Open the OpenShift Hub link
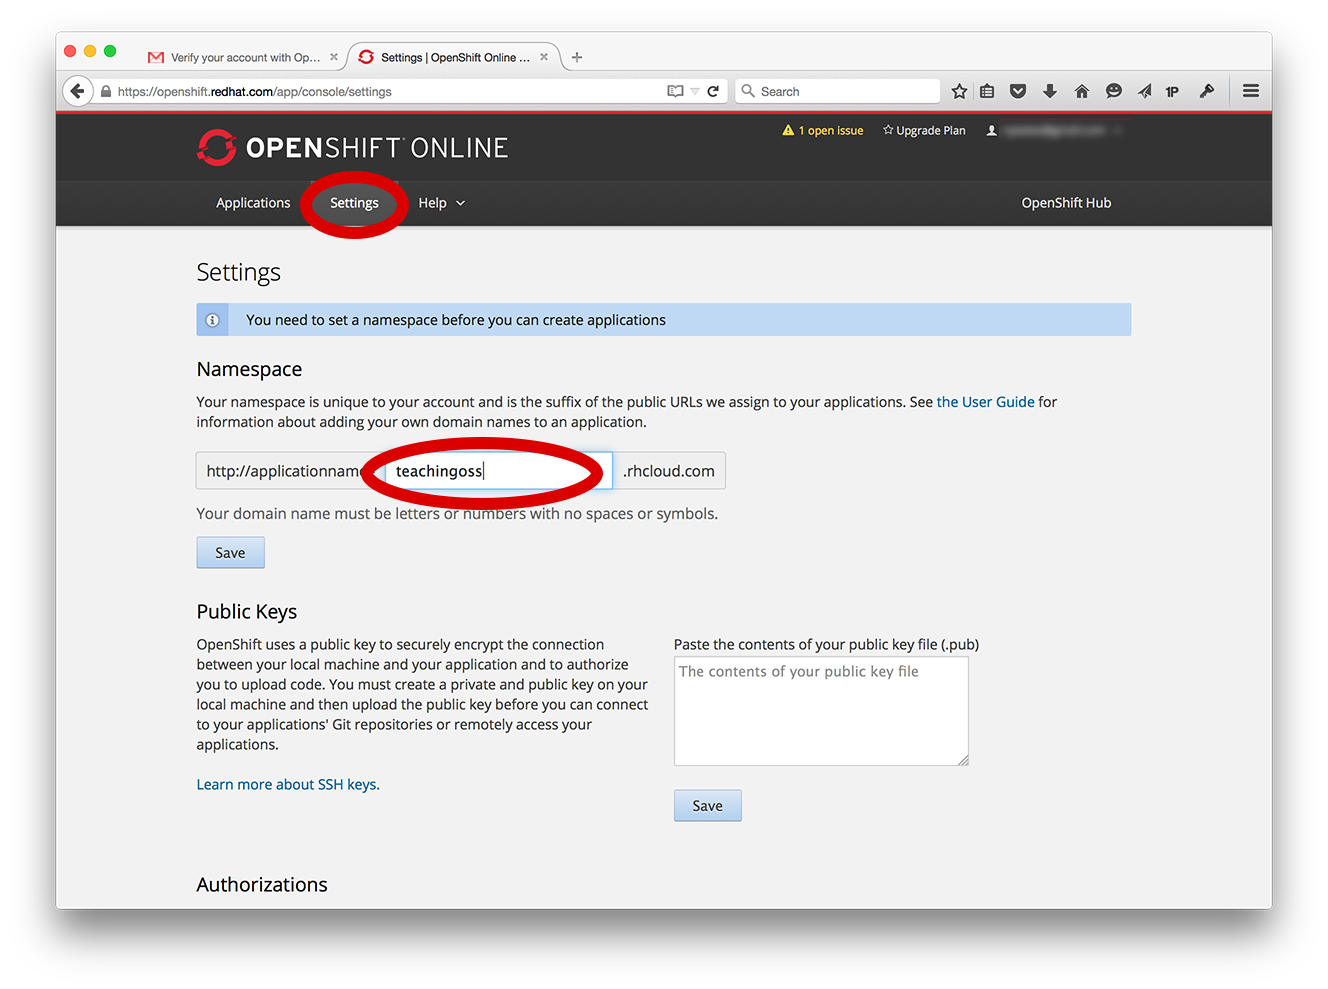 click(x=1066, y=203)
